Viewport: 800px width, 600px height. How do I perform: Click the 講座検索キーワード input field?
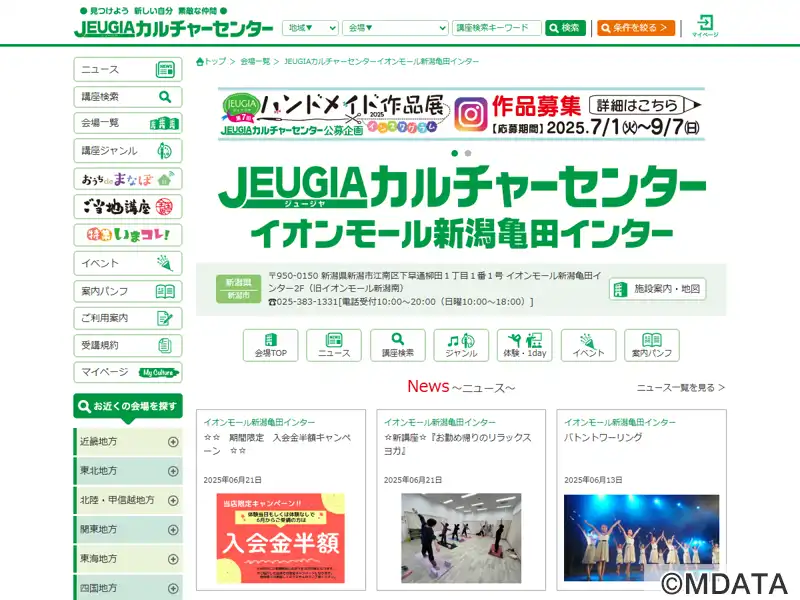click(x=496, y=28)
